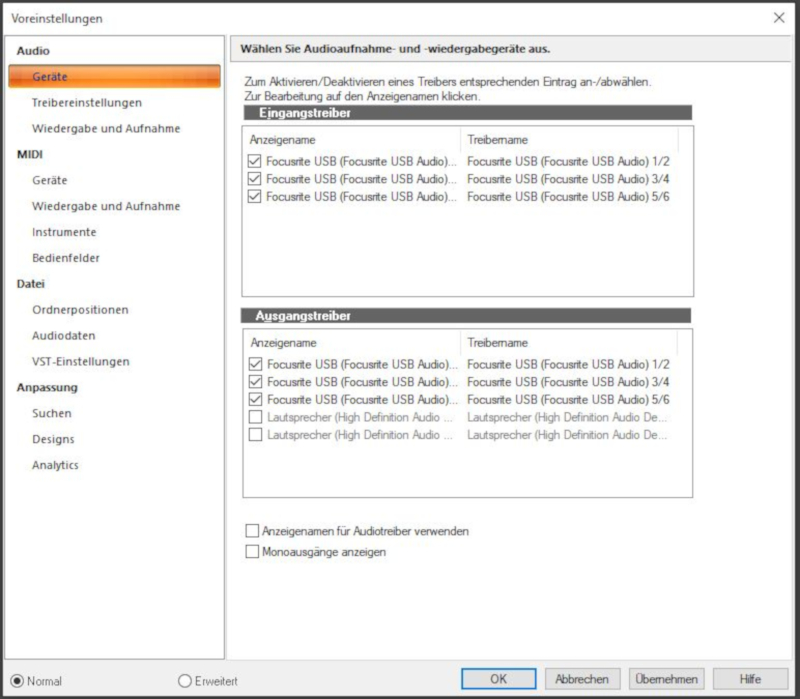Open Audio Wiedergabe und Aufnahme page
This screenshot has height=699, width=800.
click(x=106, y=129)
